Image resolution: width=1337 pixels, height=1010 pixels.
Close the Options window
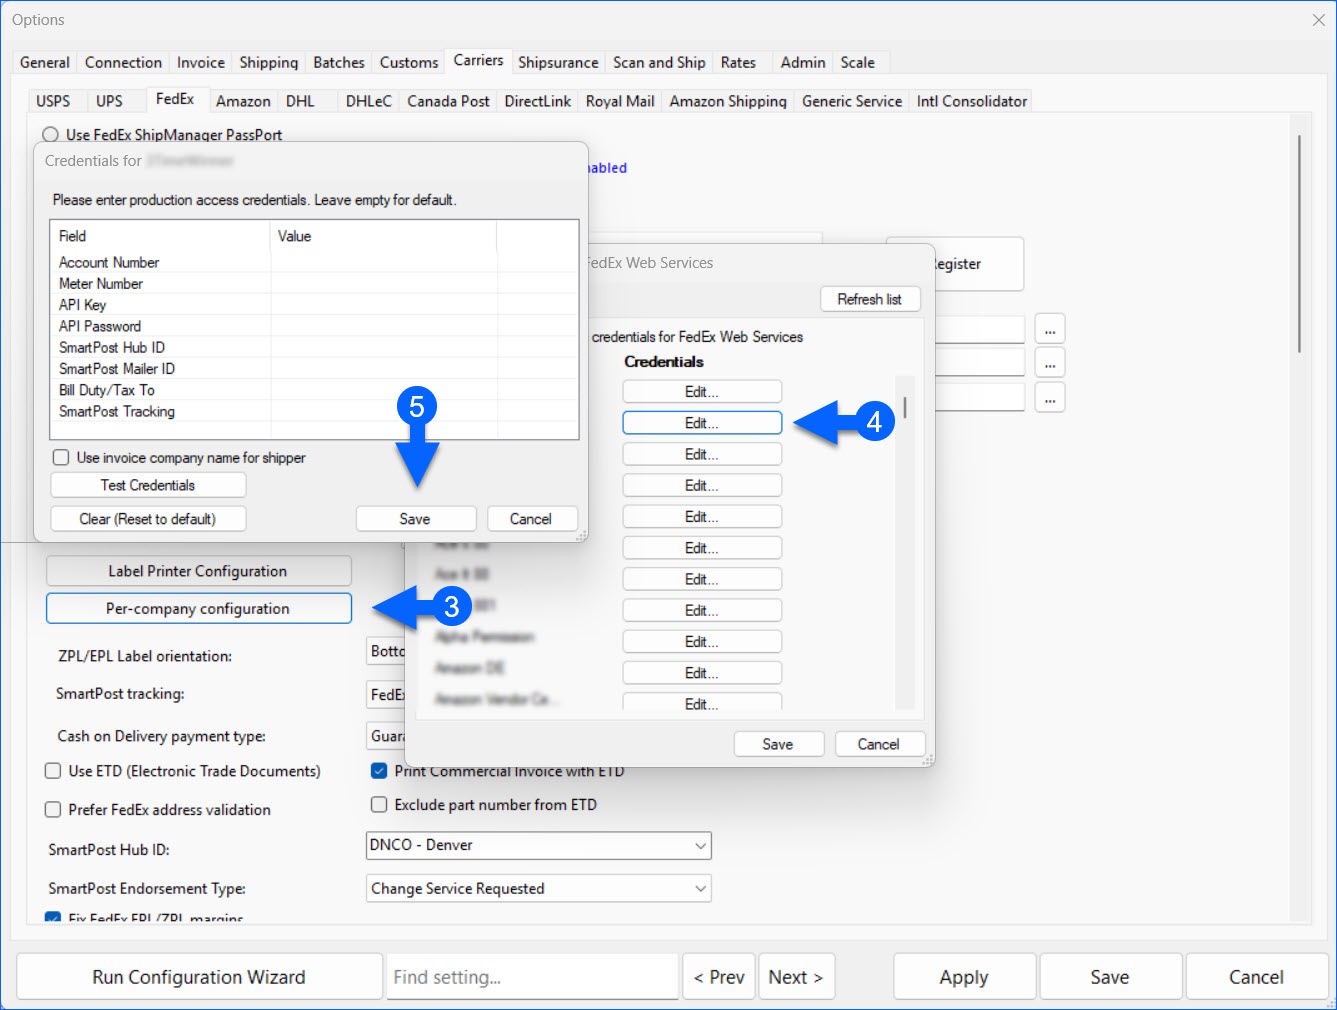click(x=1318, y=20)
